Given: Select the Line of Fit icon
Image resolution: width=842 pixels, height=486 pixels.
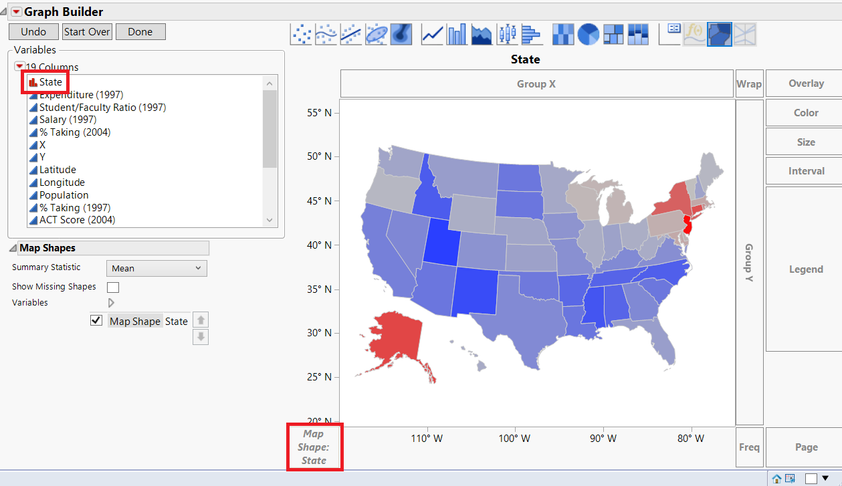Looking at the screenshot, I should pyautogui.click(x=351, y=34).
